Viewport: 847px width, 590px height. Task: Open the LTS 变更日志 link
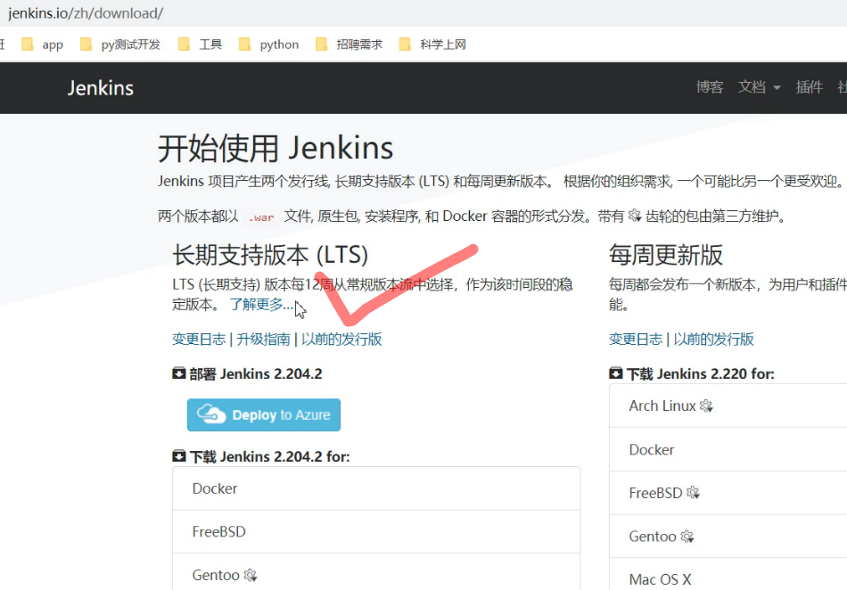tap(199, 339)
